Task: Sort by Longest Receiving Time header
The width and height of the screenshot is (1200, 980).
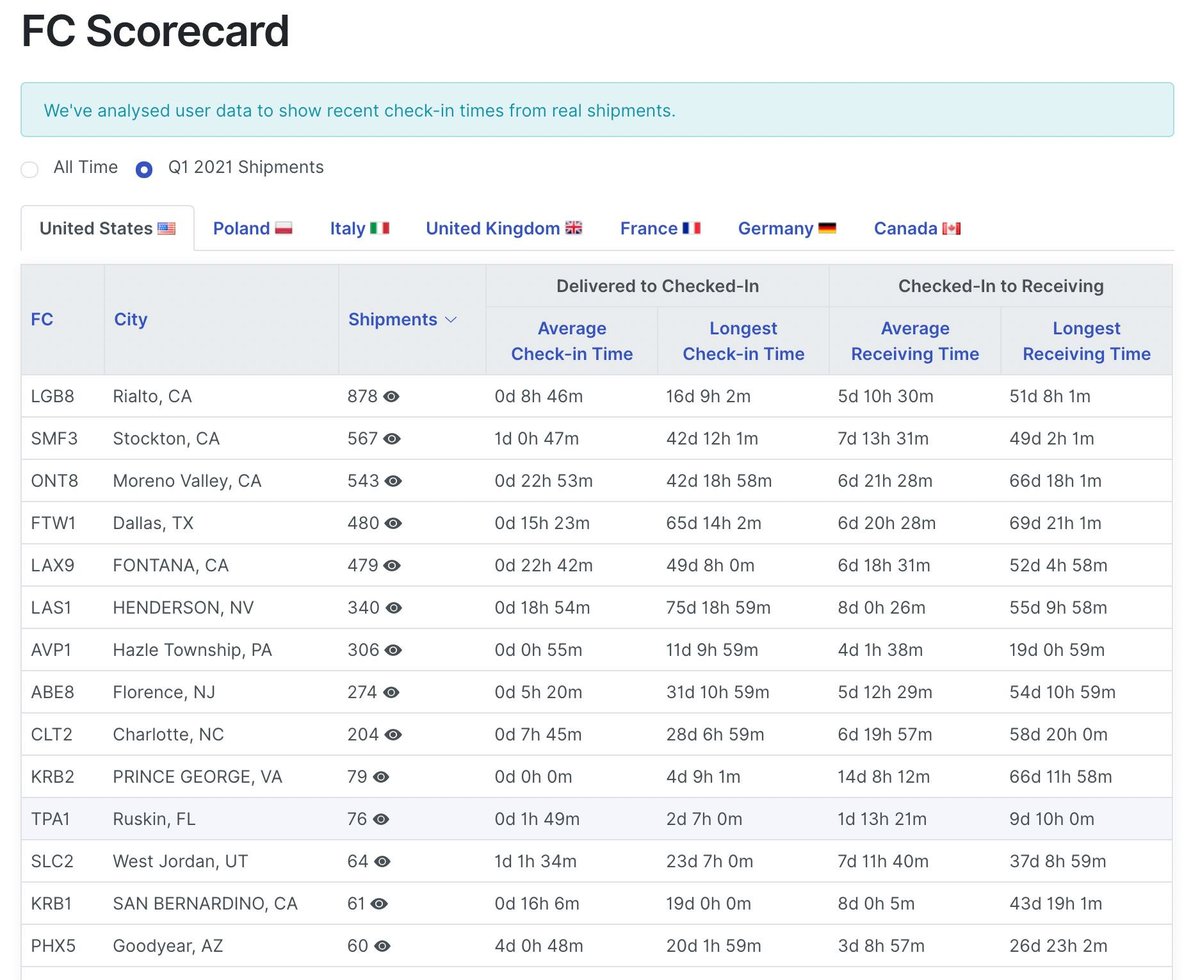Action: tap(1086, 341)
